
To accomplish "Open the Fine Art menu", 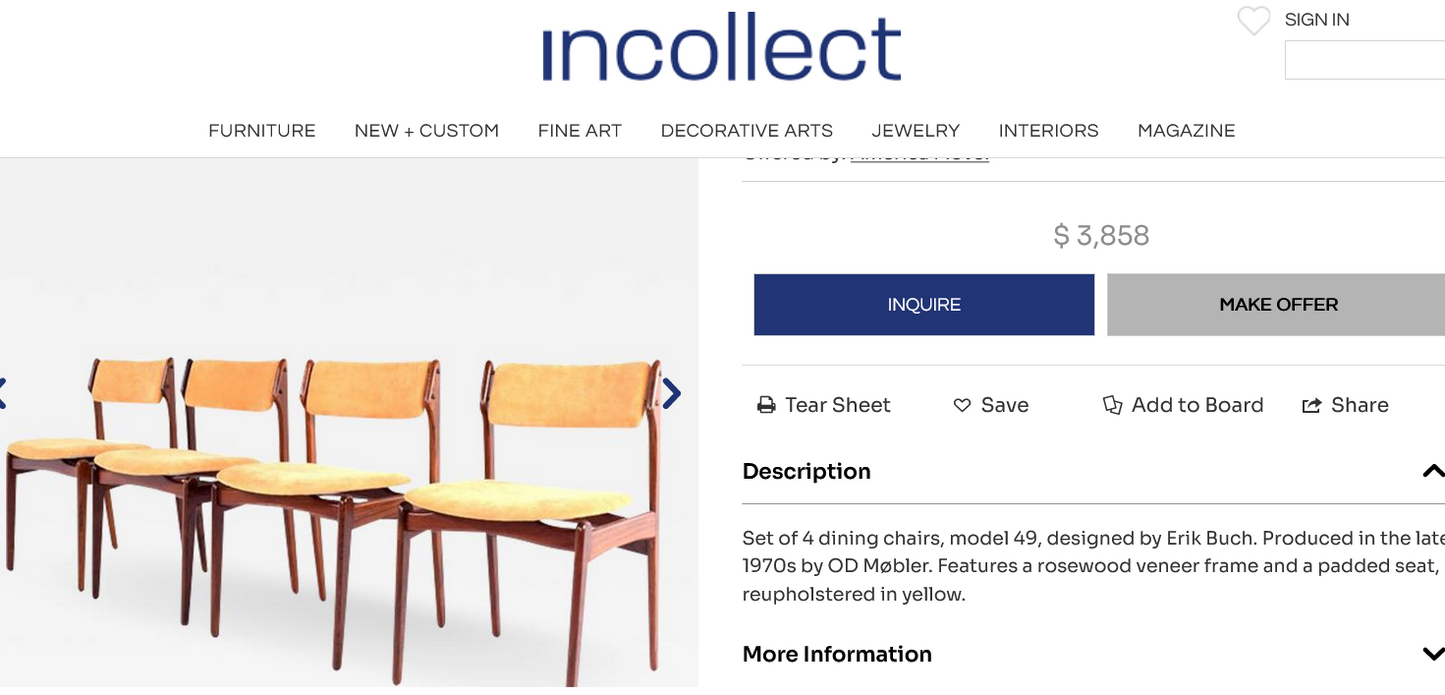I will 579,131.
